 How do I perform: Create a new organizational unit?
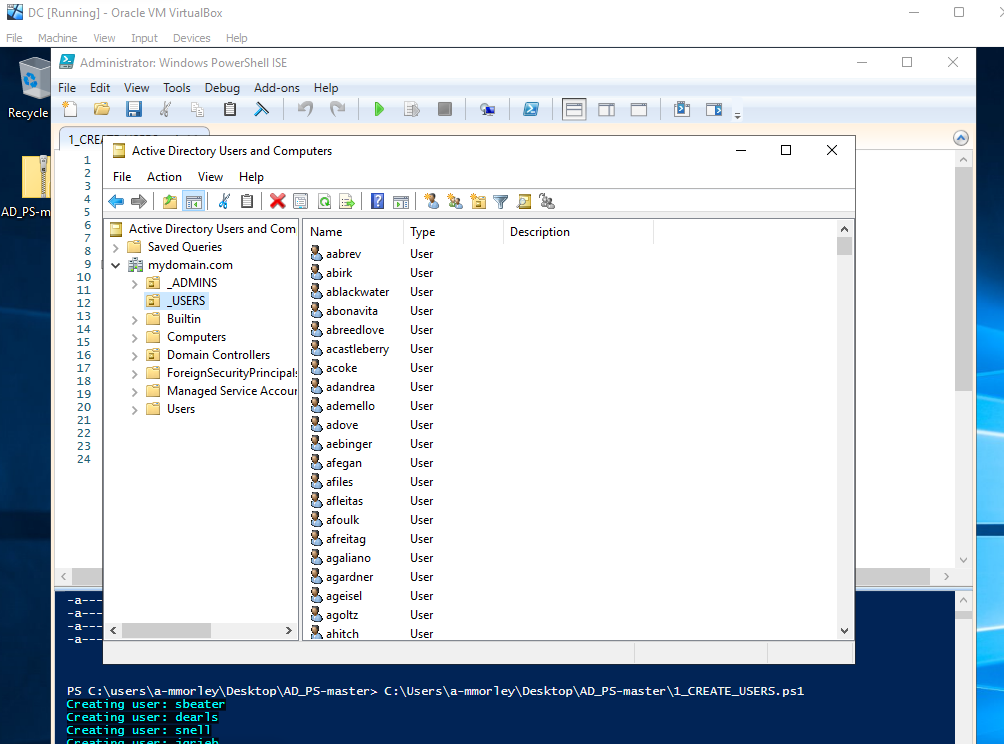pyautogui.click(x=478, y=201)
